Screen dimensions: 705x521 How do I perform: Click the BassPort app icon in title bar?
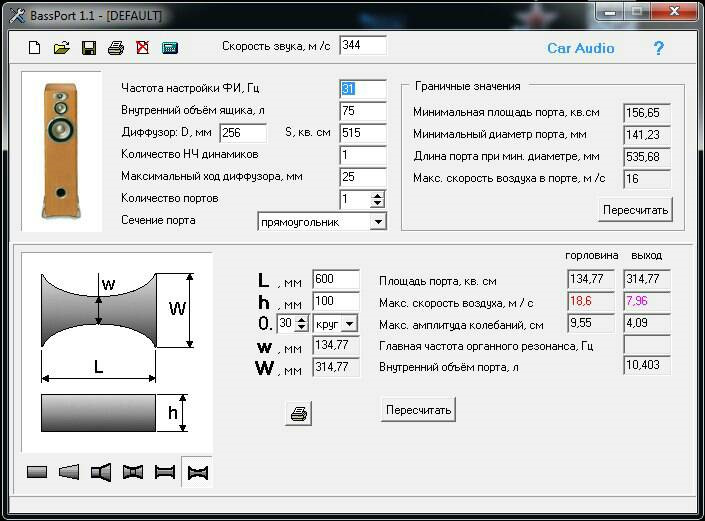click(18, 16)
